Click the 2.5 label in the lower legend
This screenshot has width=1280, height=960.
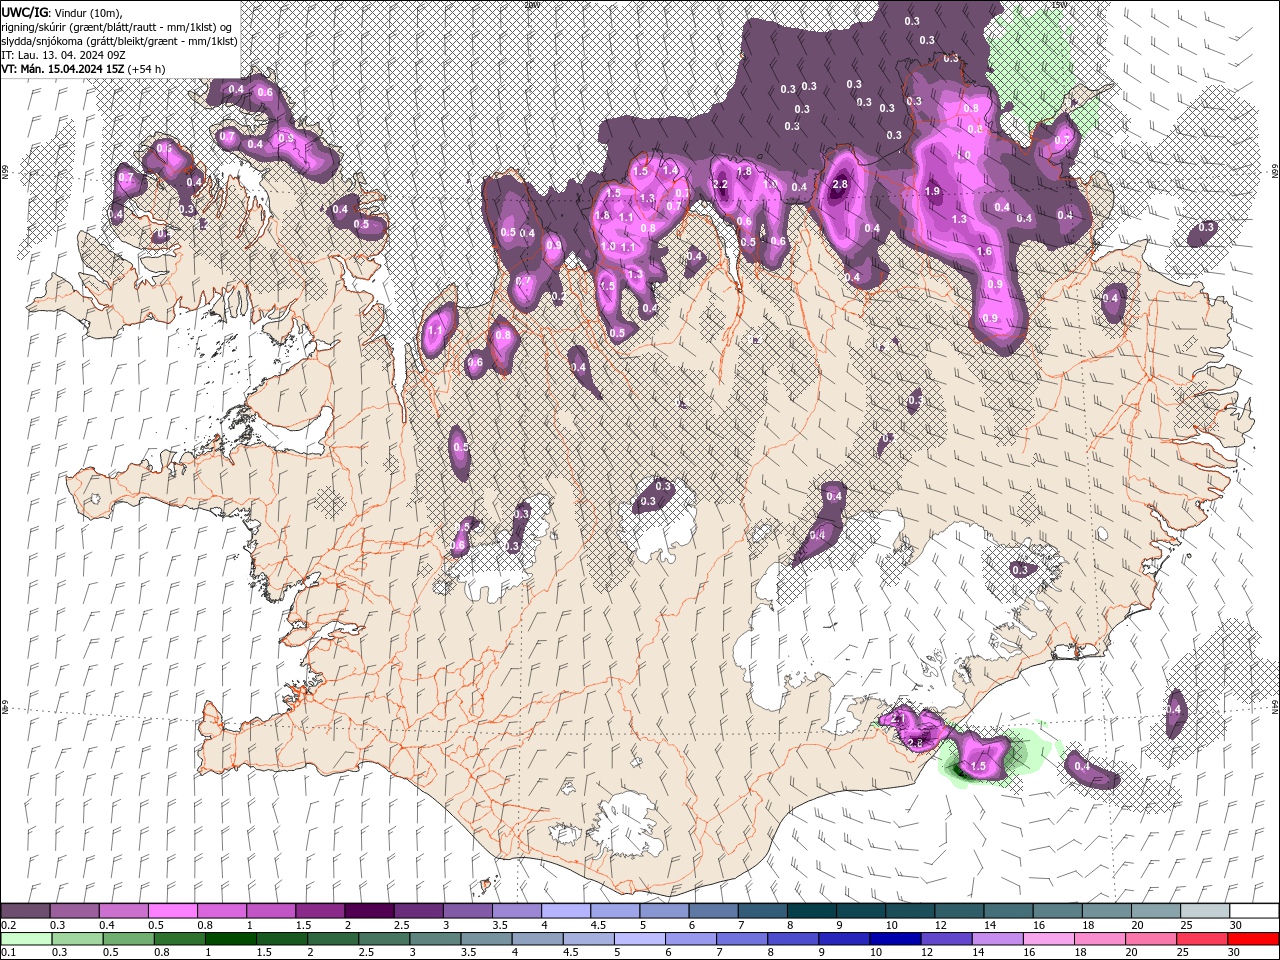(x=367, y=953)
